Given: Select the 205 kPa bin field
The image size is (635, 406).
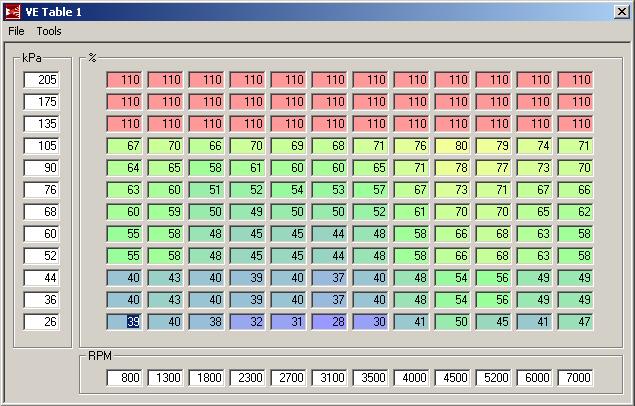Looking at the screenshot, I should [x=41, y=80].
